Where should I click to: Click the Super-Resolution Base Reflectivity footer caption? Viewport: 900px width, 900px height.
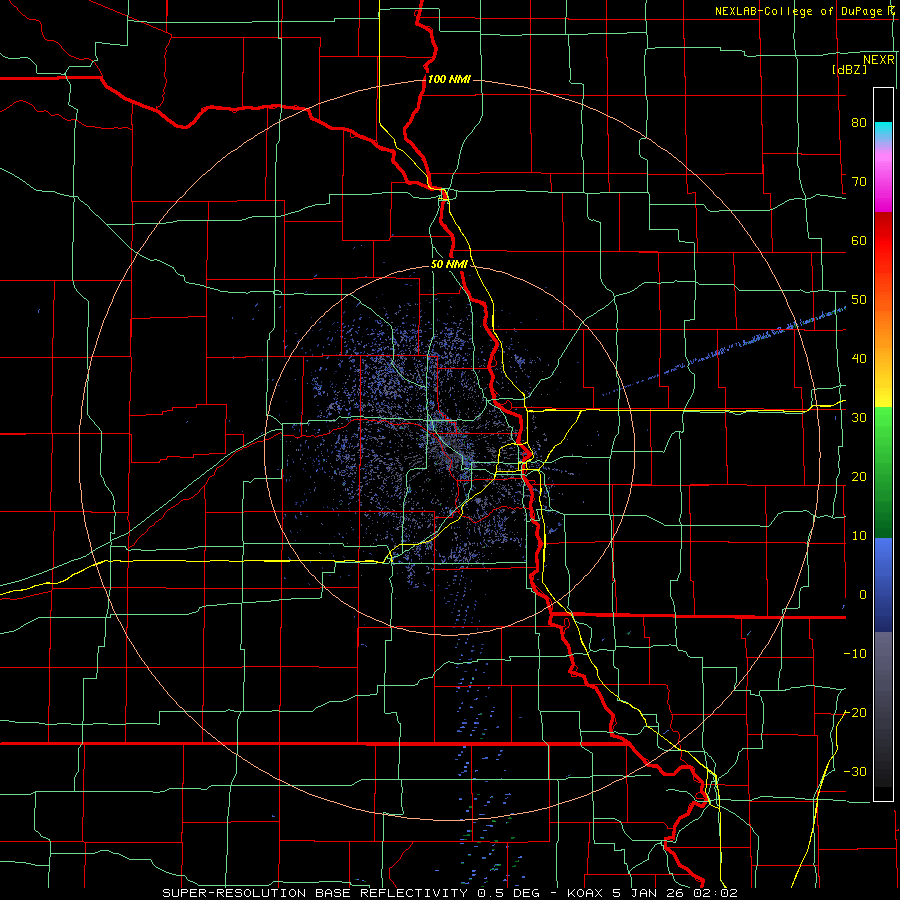(x=449, y=893)
